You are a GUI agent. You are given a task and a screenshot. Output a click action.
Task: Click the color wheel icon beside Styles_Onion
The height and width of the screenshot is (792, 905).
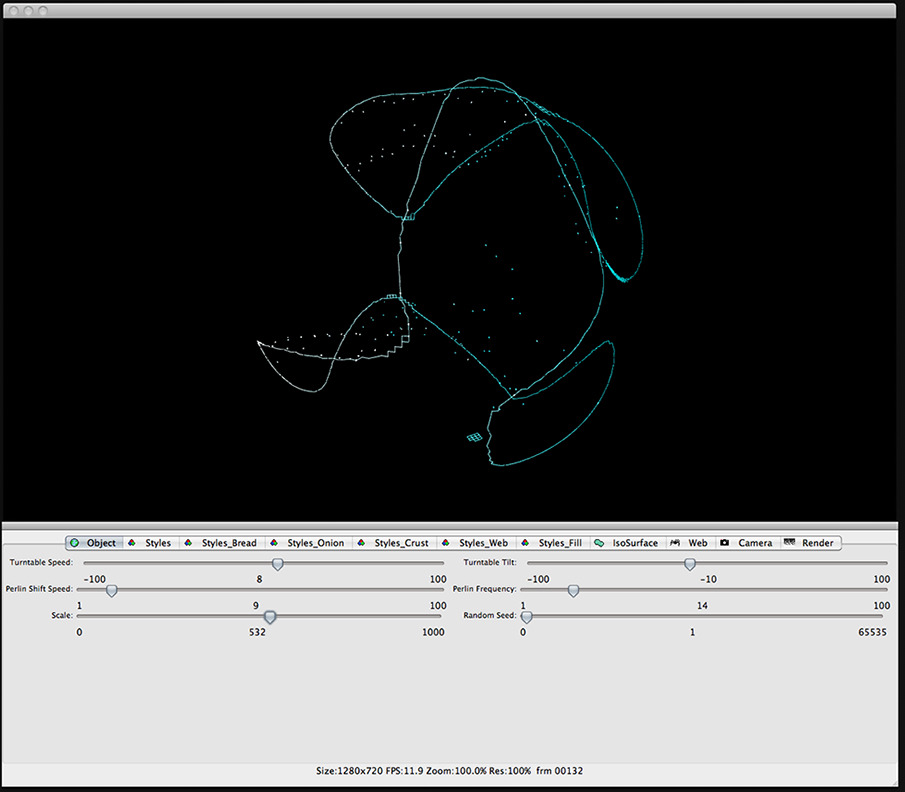(x=275, y=543)
